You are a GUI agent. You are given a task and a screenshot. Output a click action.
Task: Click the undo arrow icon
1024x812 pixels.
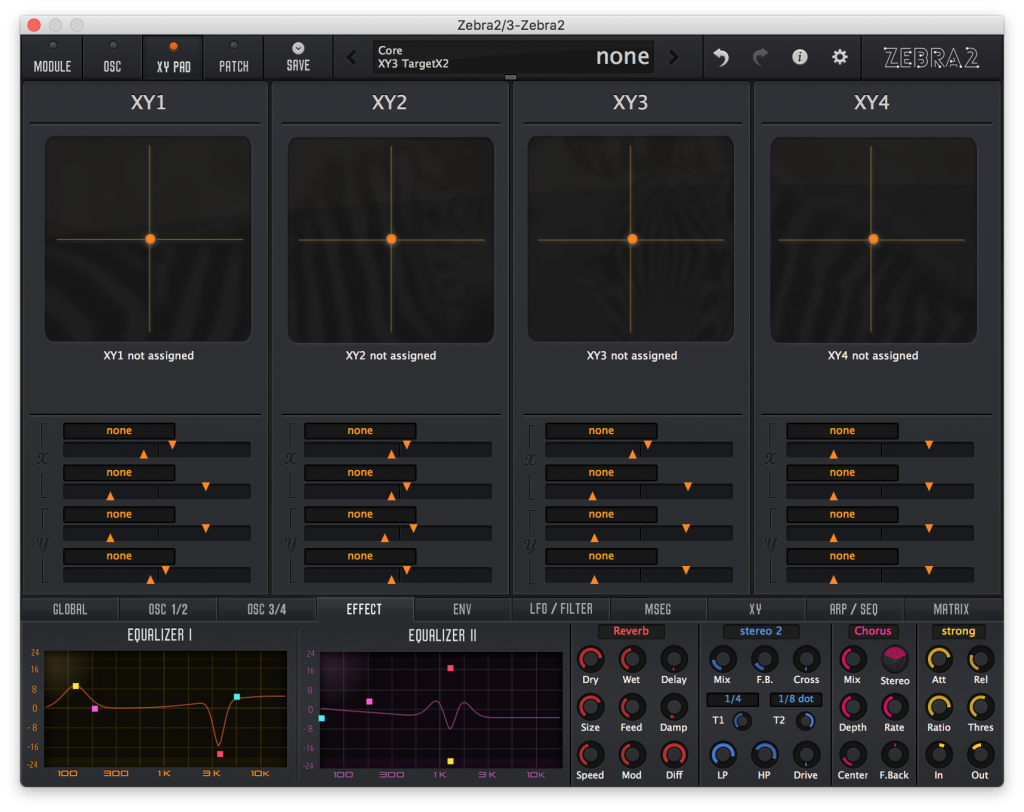click(721, 58)
